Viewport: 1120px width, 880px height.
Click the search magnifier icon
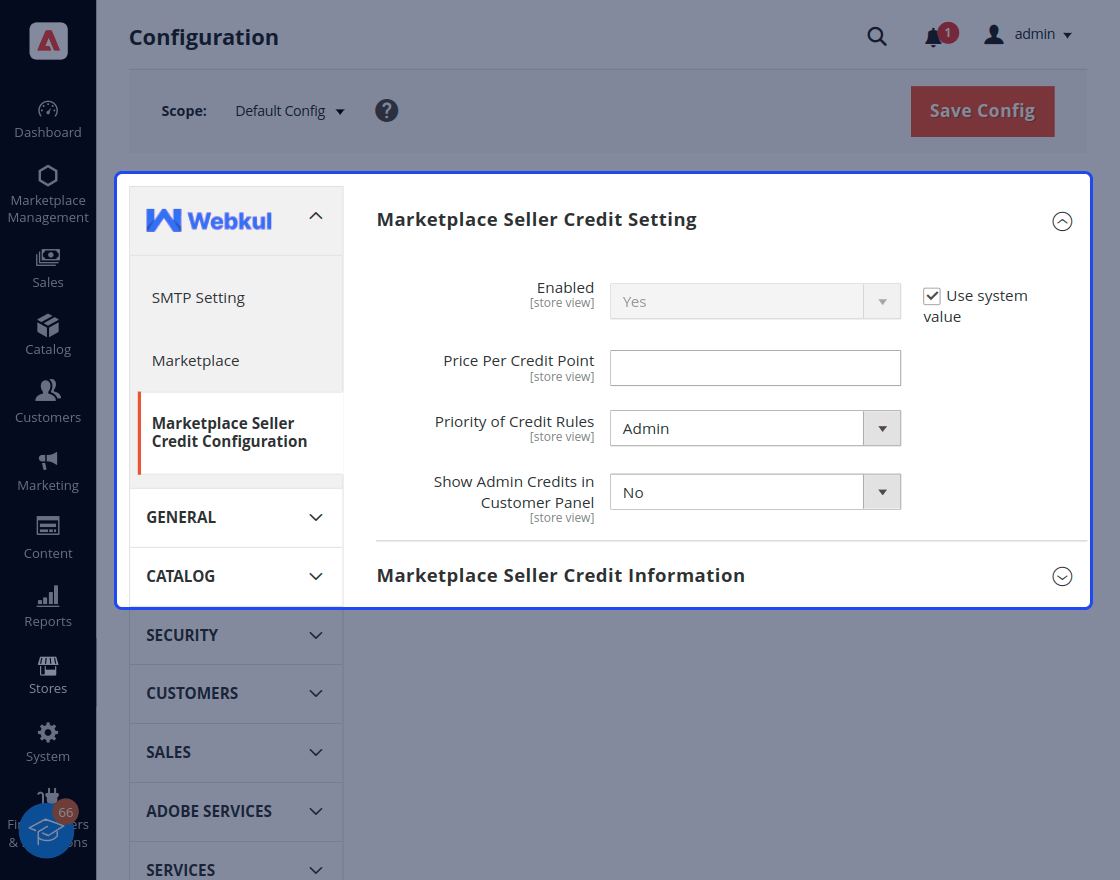click(876, 36)
